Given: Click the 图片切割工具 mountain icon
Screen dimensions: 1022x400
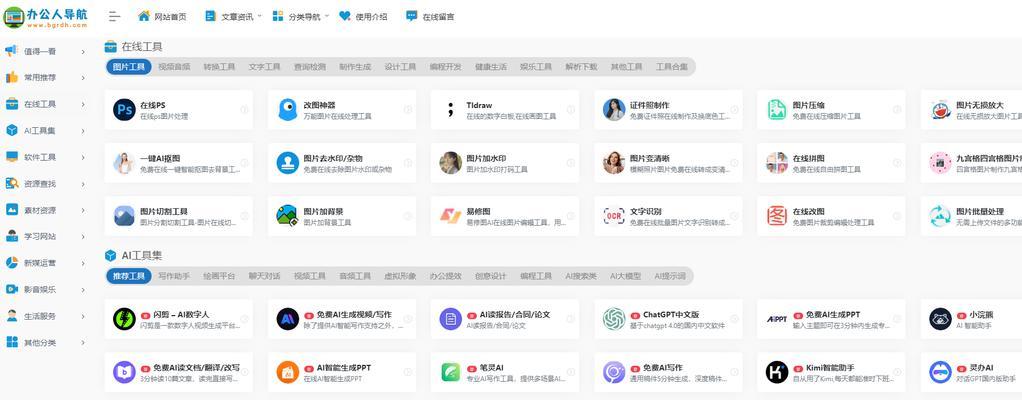Looking at the screenshot, I should click(124, 216).
